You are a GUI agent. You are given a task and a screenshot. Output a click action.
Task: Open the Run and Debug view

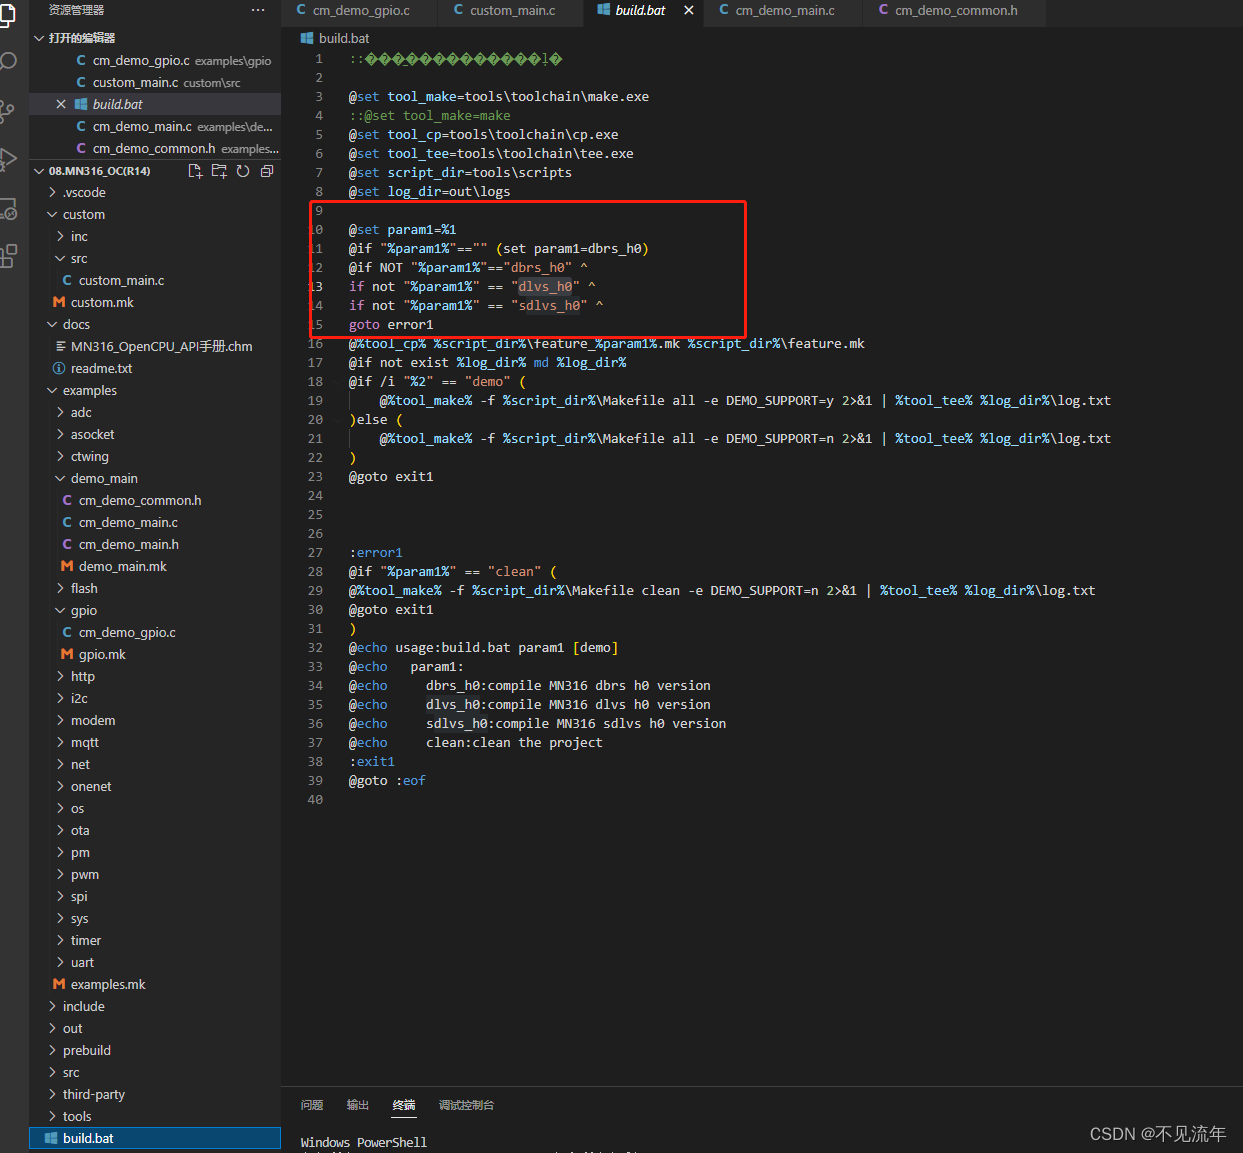[7, 159]
